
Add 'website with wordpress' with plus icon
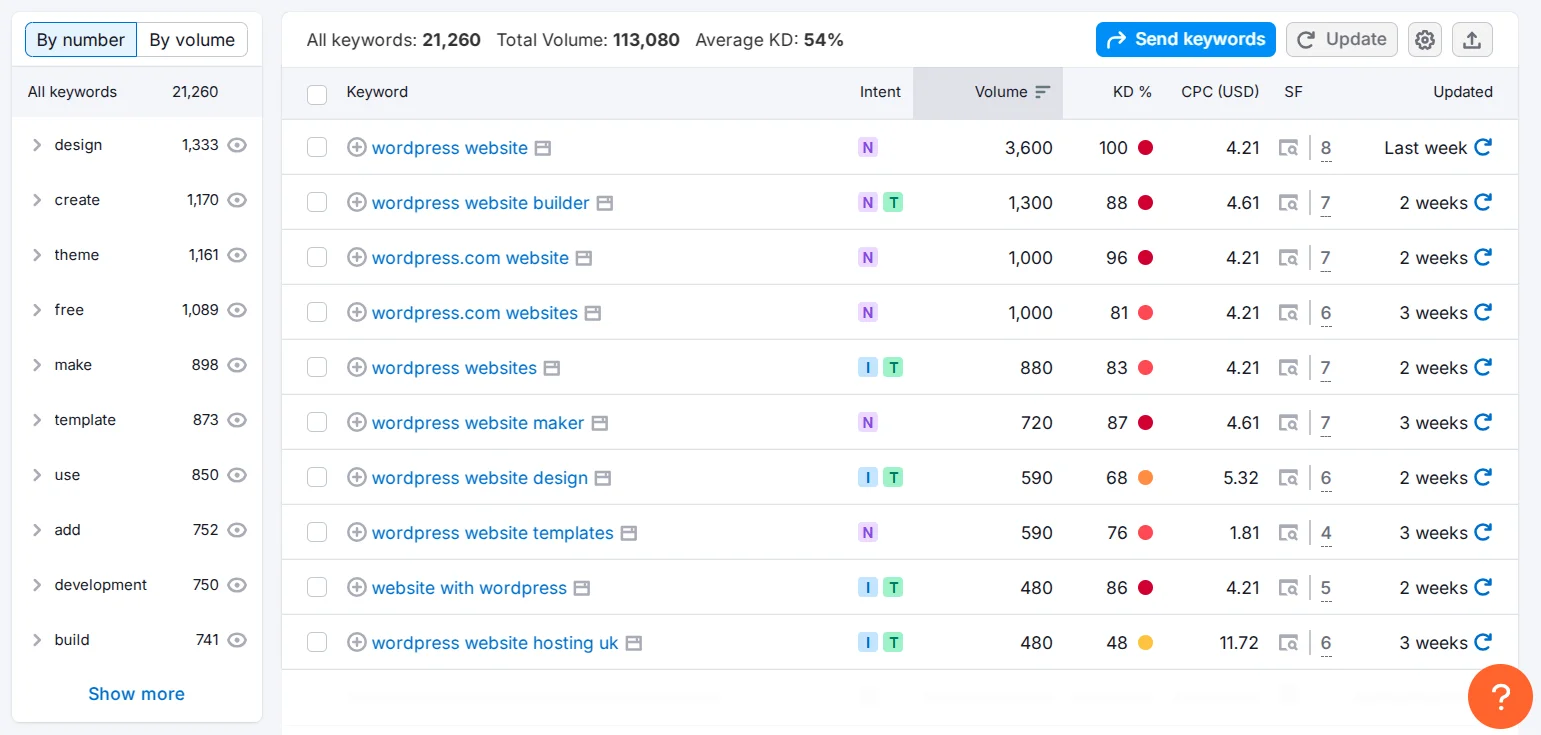(x=357, y=587)
